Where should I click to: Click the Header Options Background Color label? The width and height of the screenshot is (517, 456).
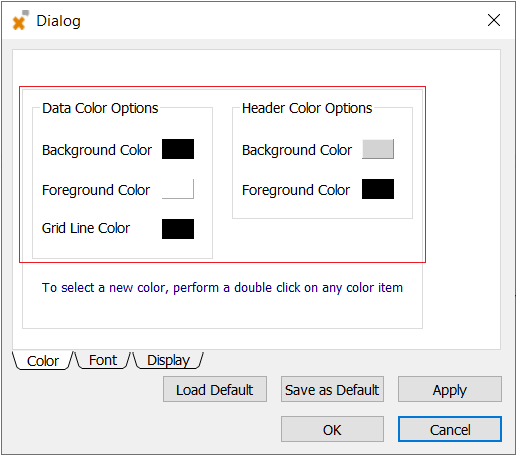(297, 150)
